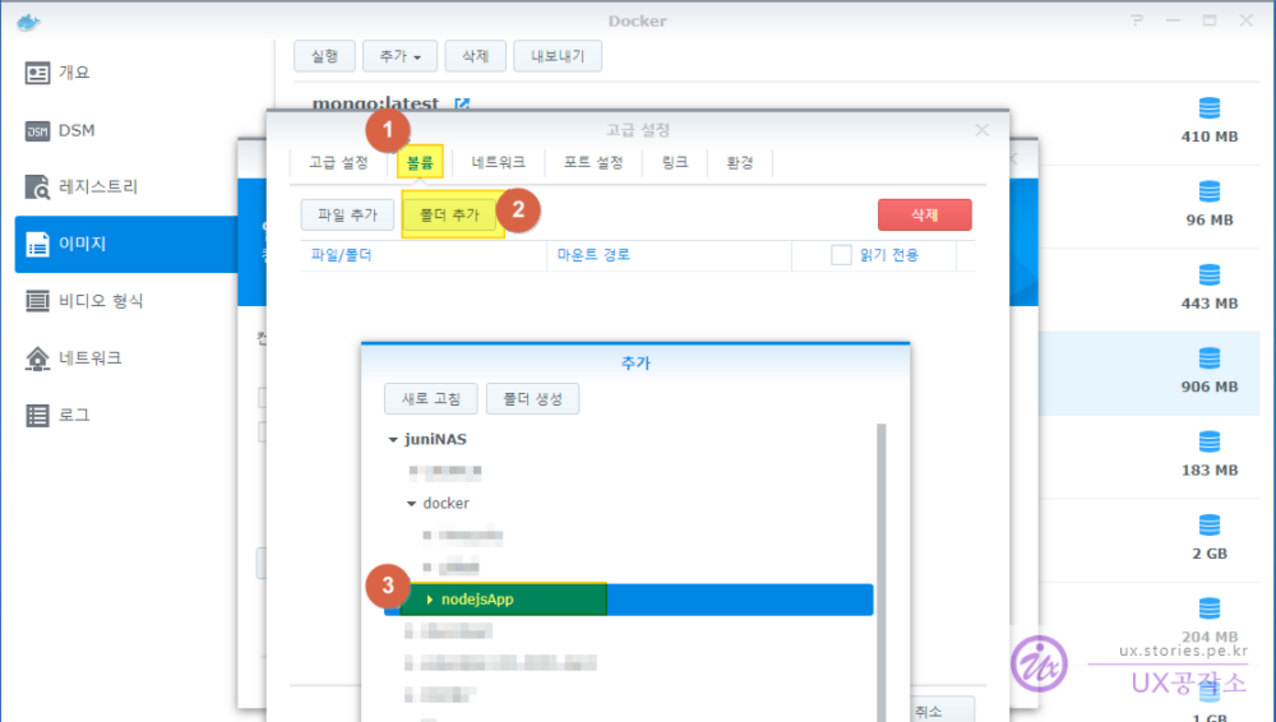Open the 개요 overview sidebar icon
The height and width of the screenshot is (722, 1276).
37,73
